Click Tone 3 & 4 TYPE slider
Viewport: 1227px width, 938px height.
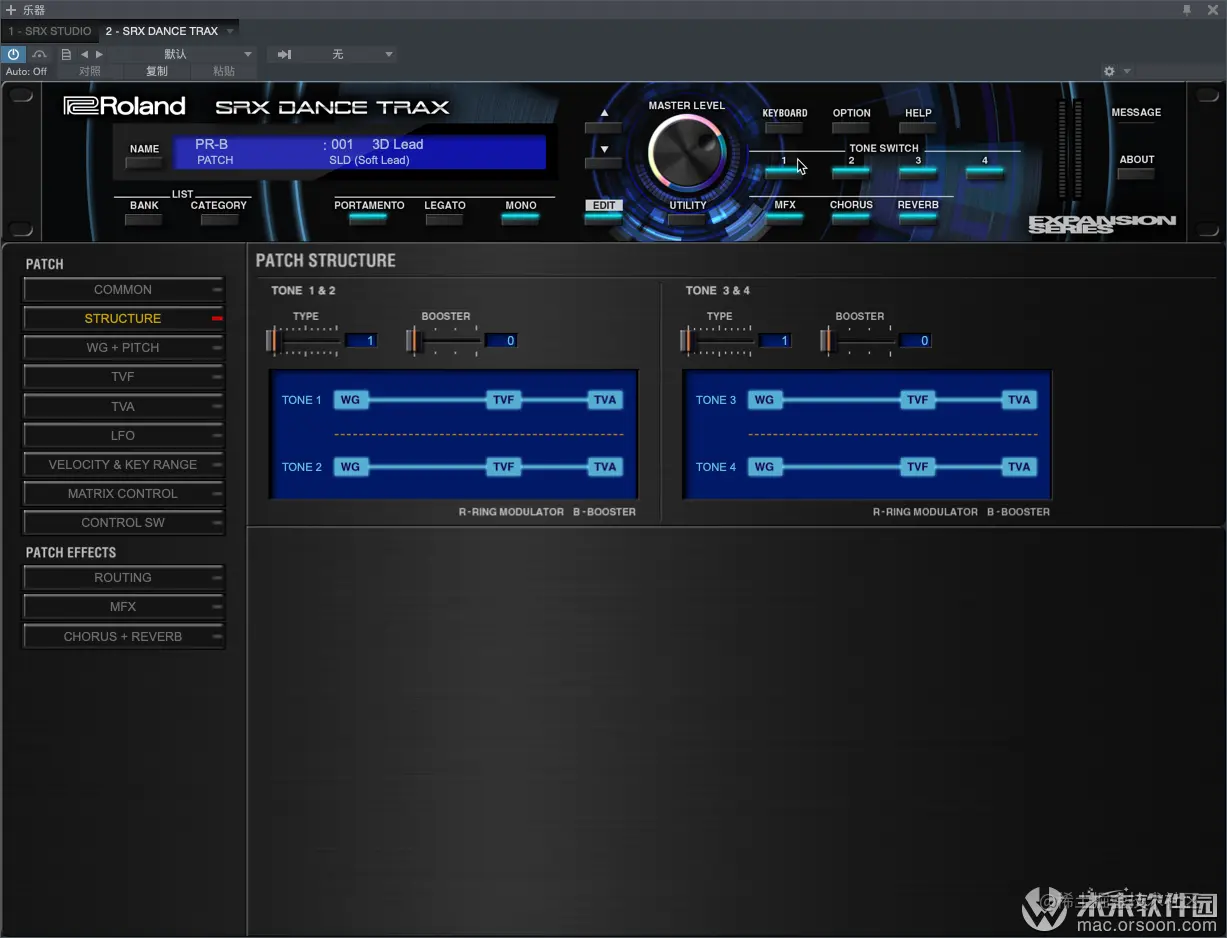coord(718,341)
